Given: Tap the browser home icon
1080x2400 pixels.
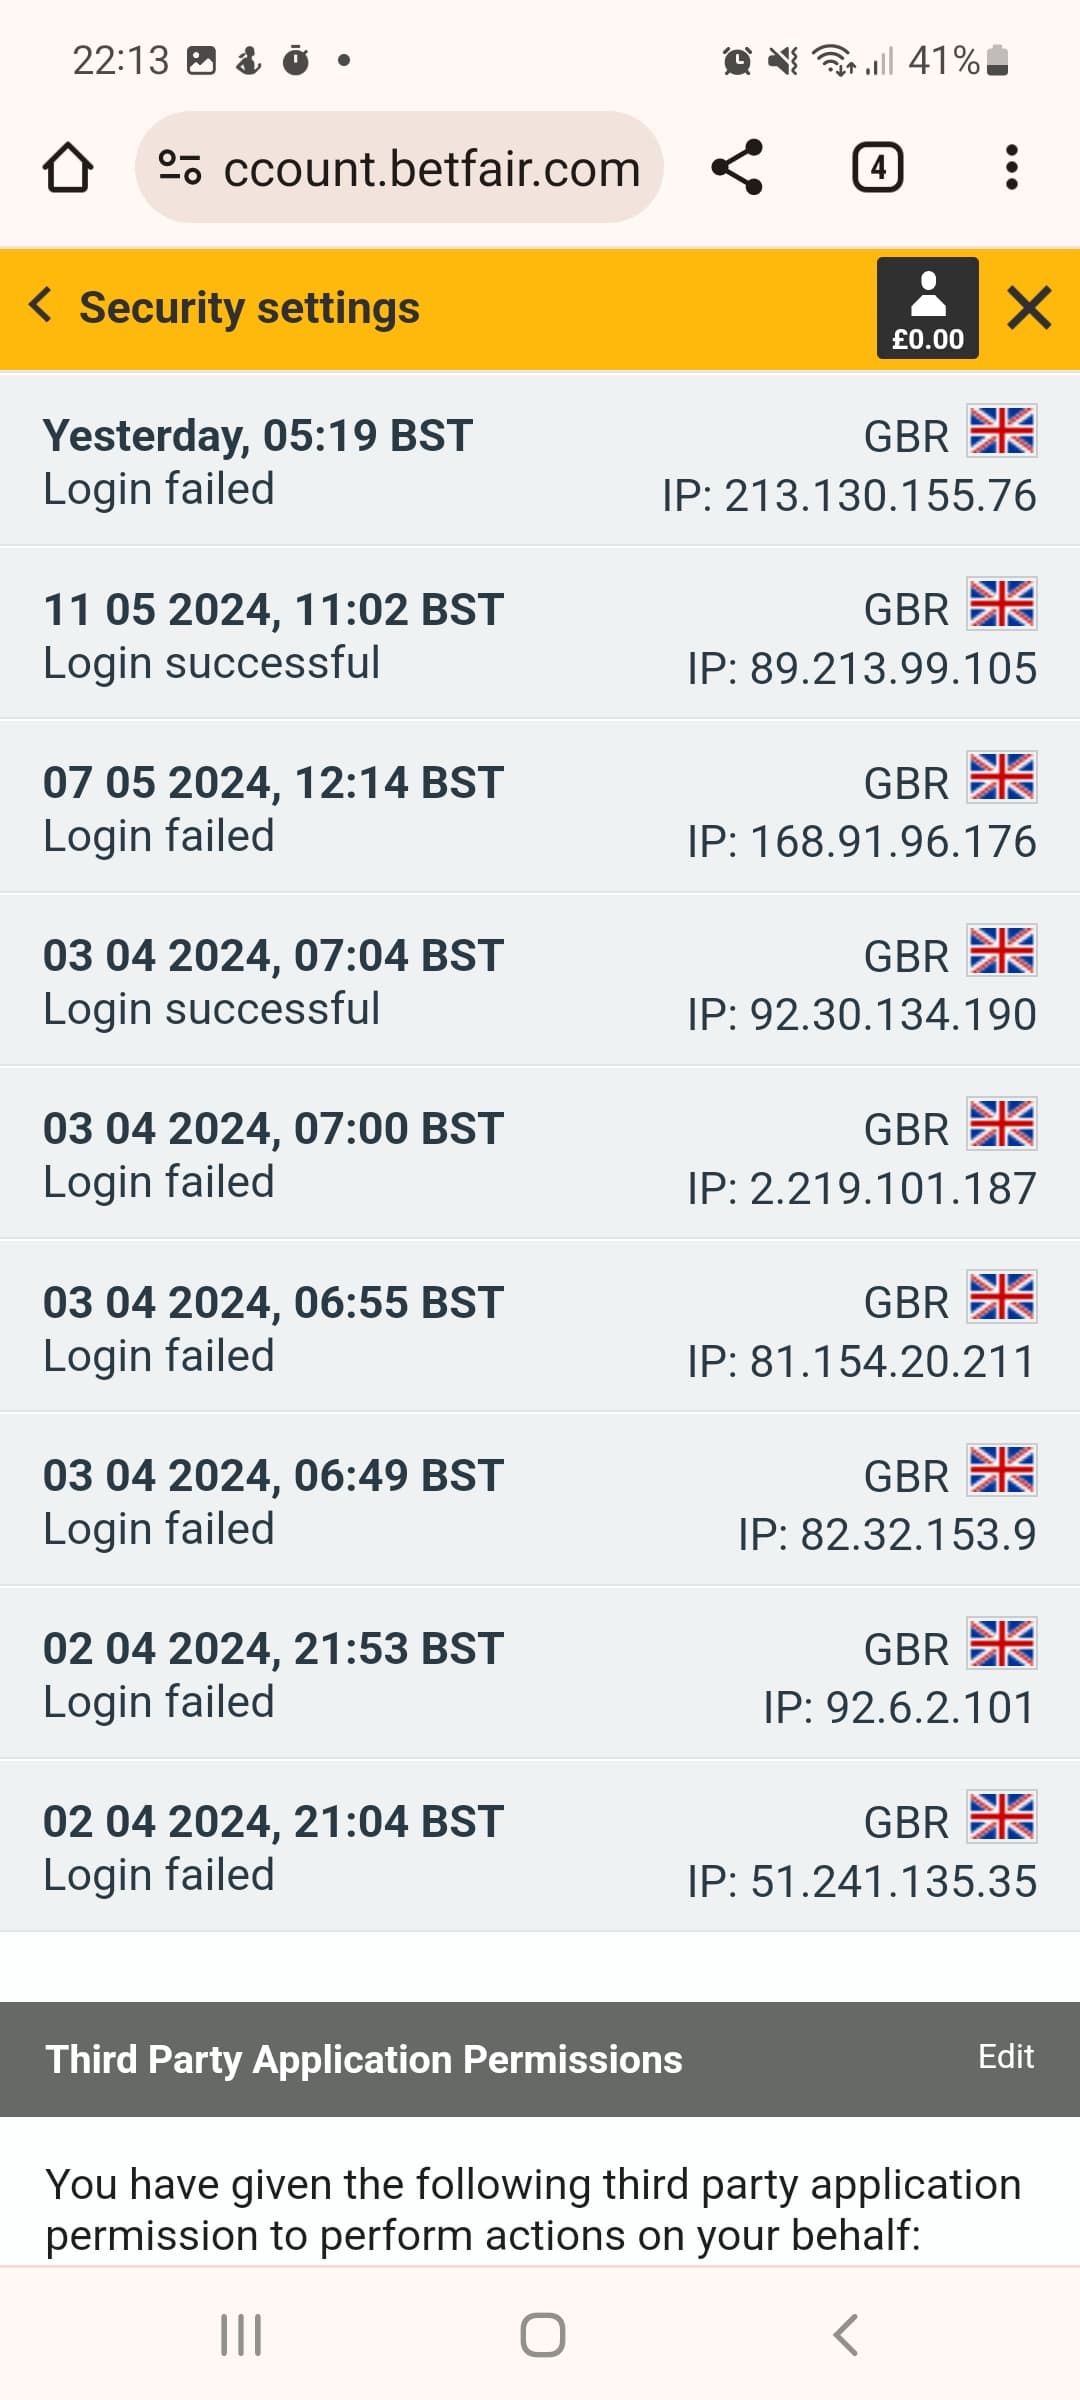Looking at the screenshot, I should (67, 167).
